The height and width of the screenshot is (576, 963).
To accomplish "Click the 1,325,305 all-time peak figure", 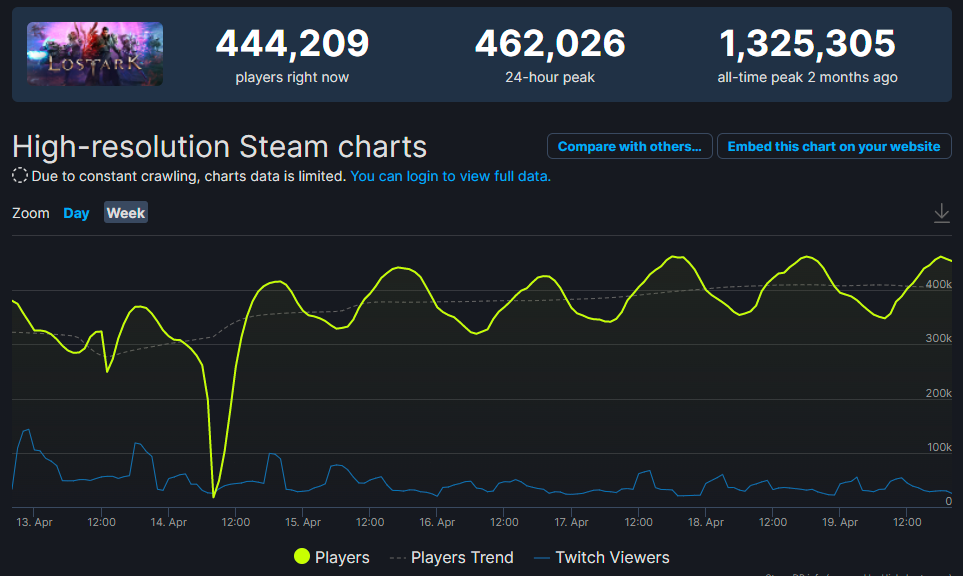I will (x=807, y=44).
